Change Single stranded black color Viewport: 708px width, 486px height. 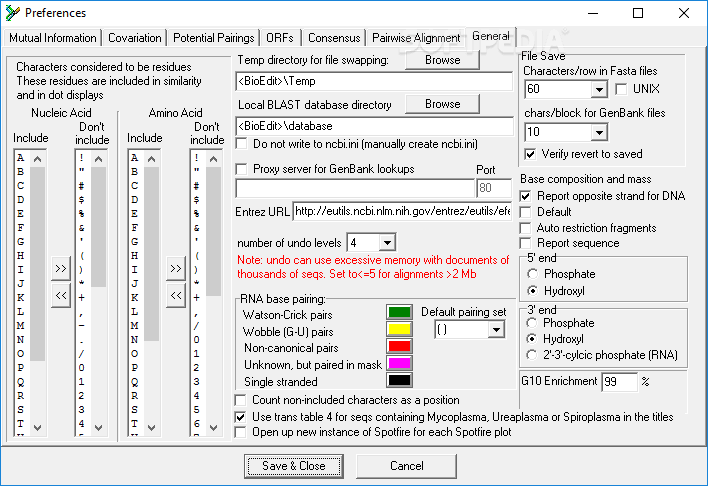tap(400, 380)
